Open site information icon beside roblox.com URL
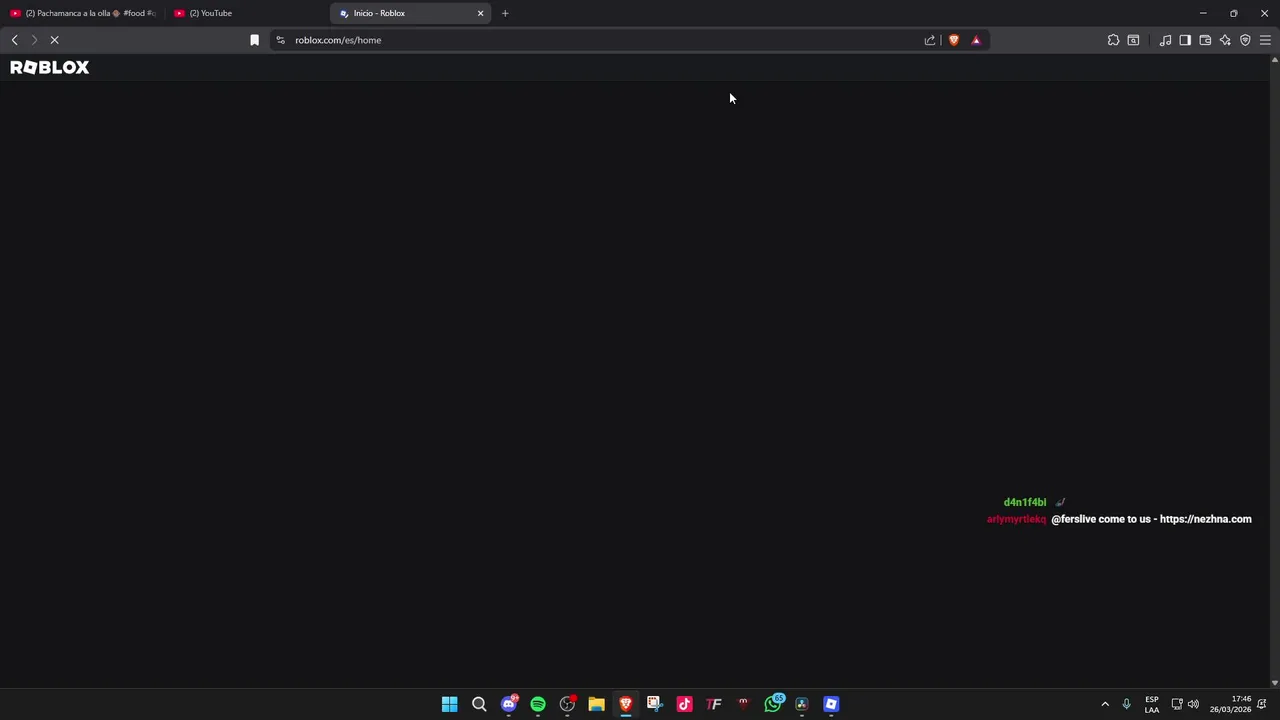 [280, 40]
